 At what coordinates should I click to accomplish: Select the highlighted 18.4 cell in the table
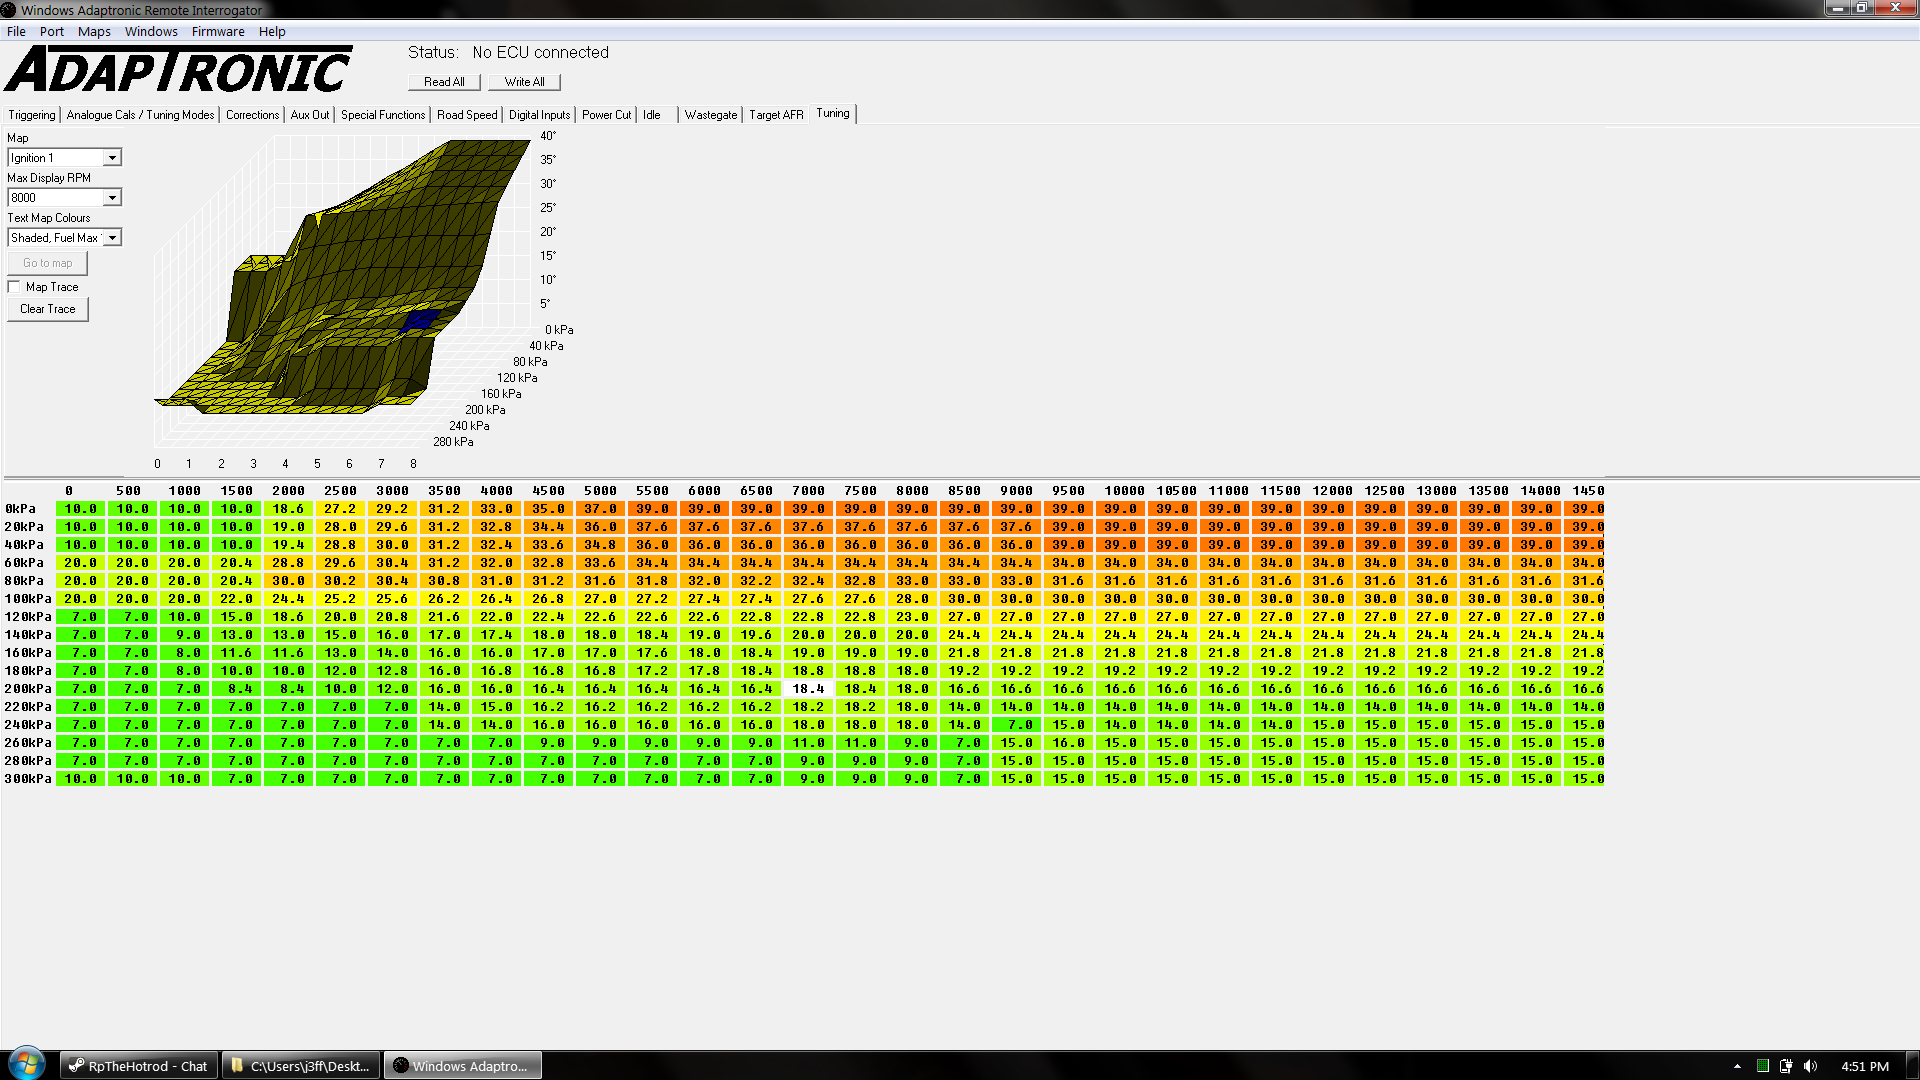pos(809,688)
